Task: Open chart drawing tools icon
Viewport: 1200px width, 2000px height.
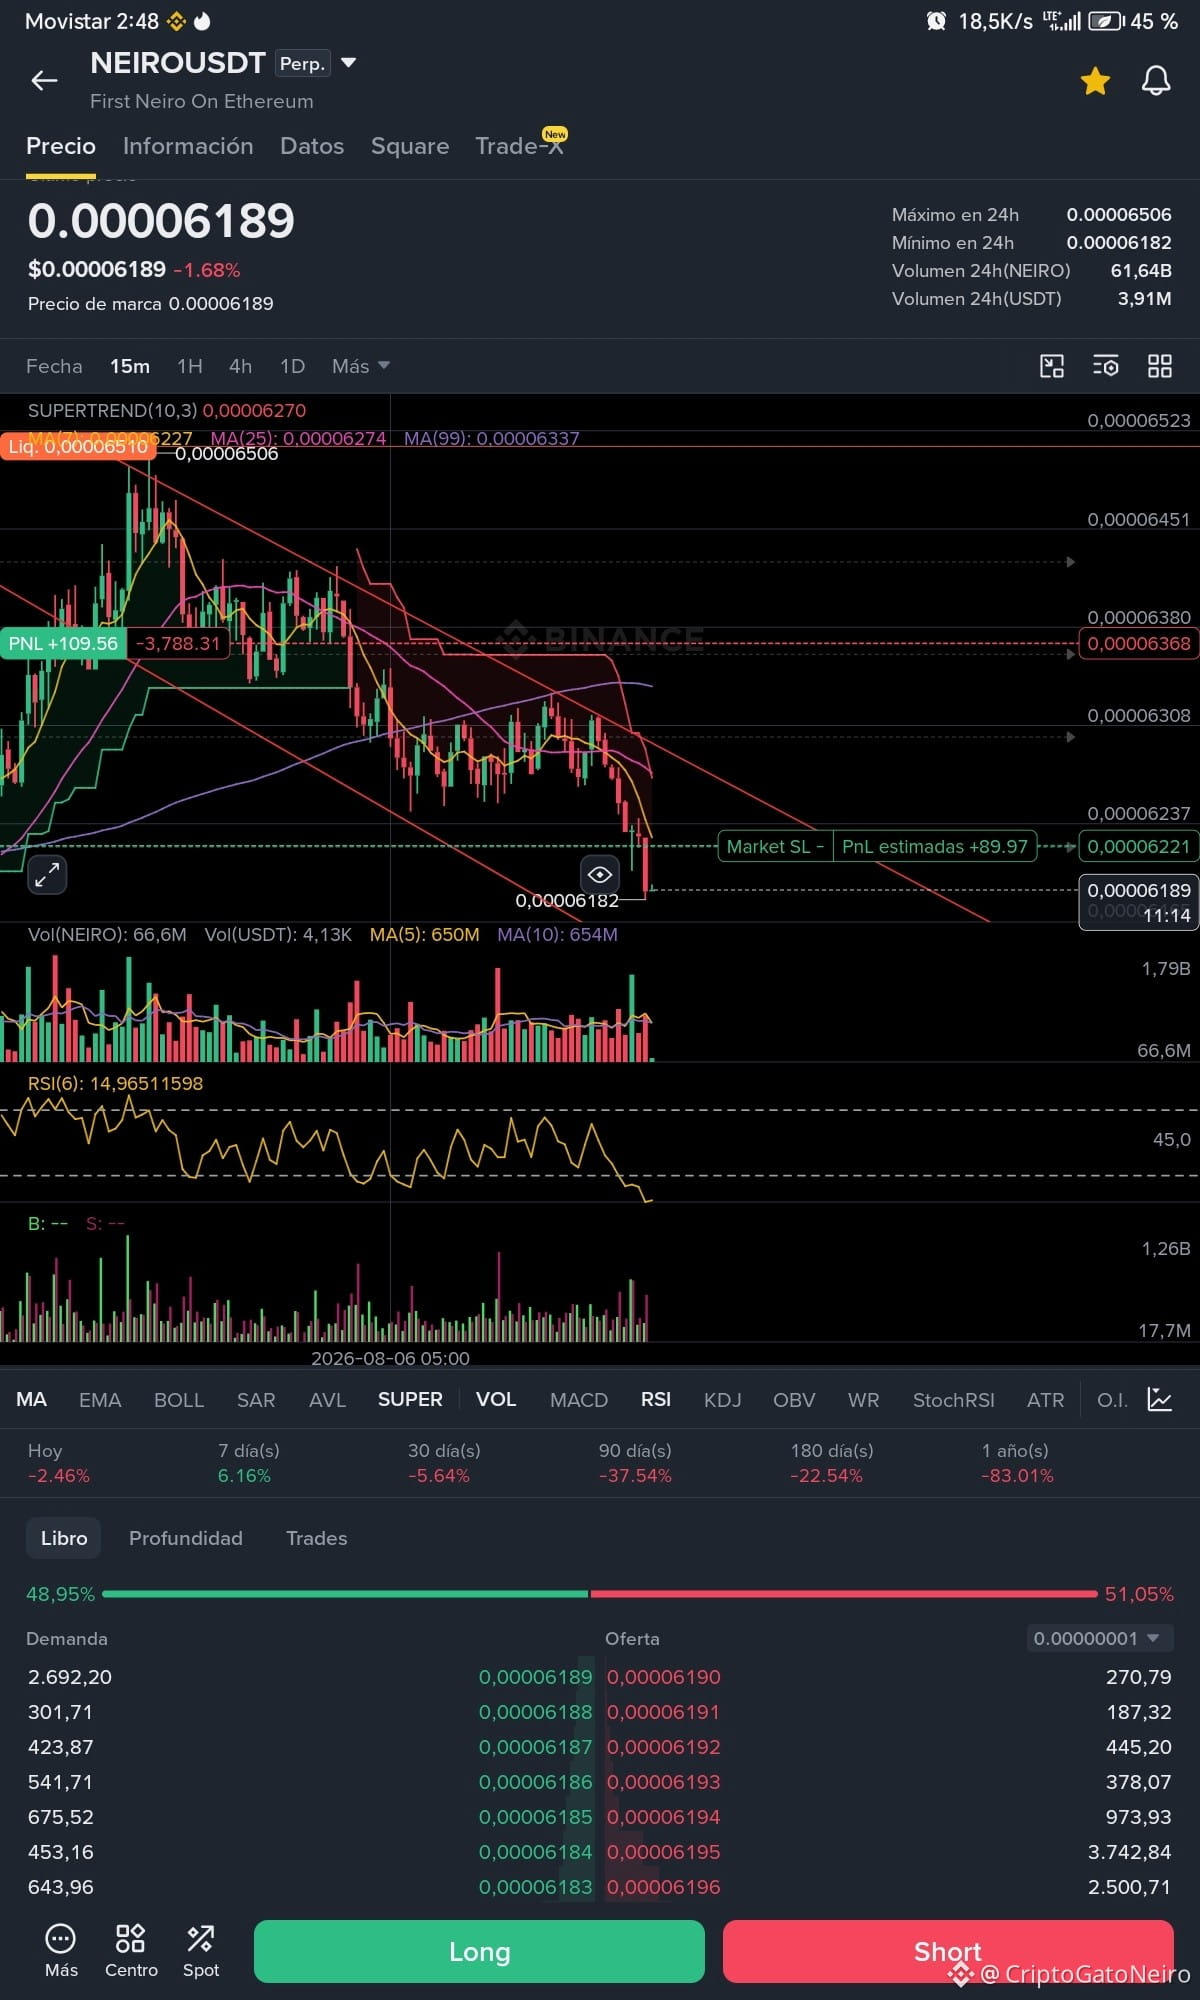Action: click(1052, 366)
